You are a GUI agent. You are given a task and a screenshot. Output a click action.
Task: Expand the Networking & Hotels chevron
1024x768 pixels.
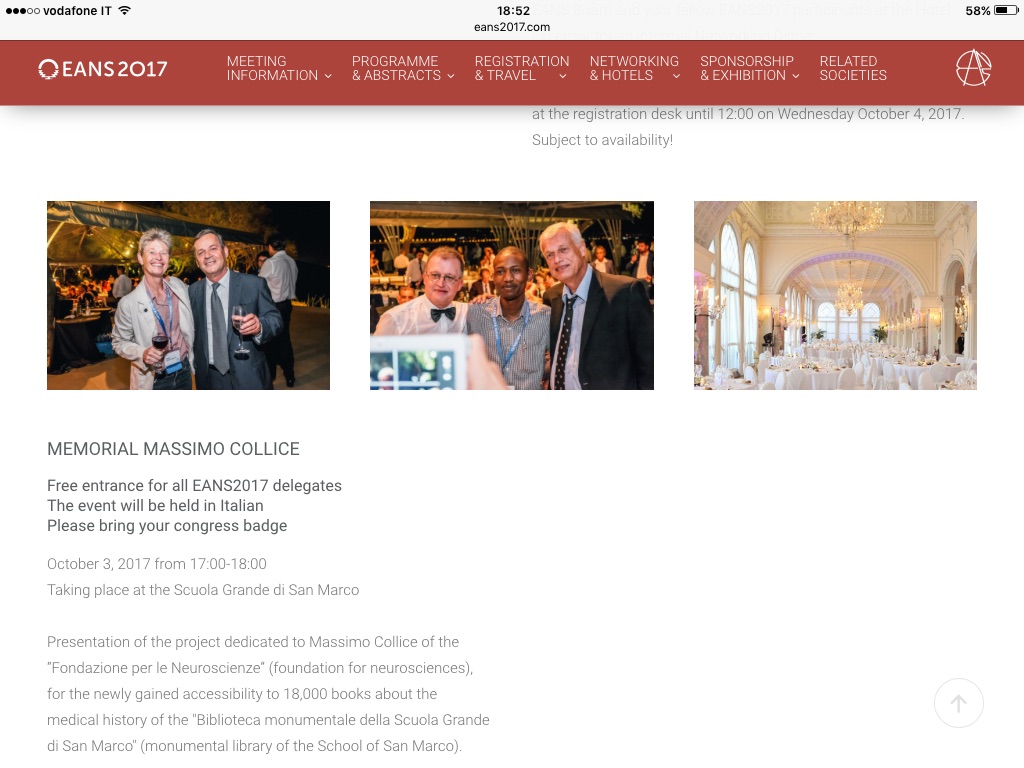676,76
